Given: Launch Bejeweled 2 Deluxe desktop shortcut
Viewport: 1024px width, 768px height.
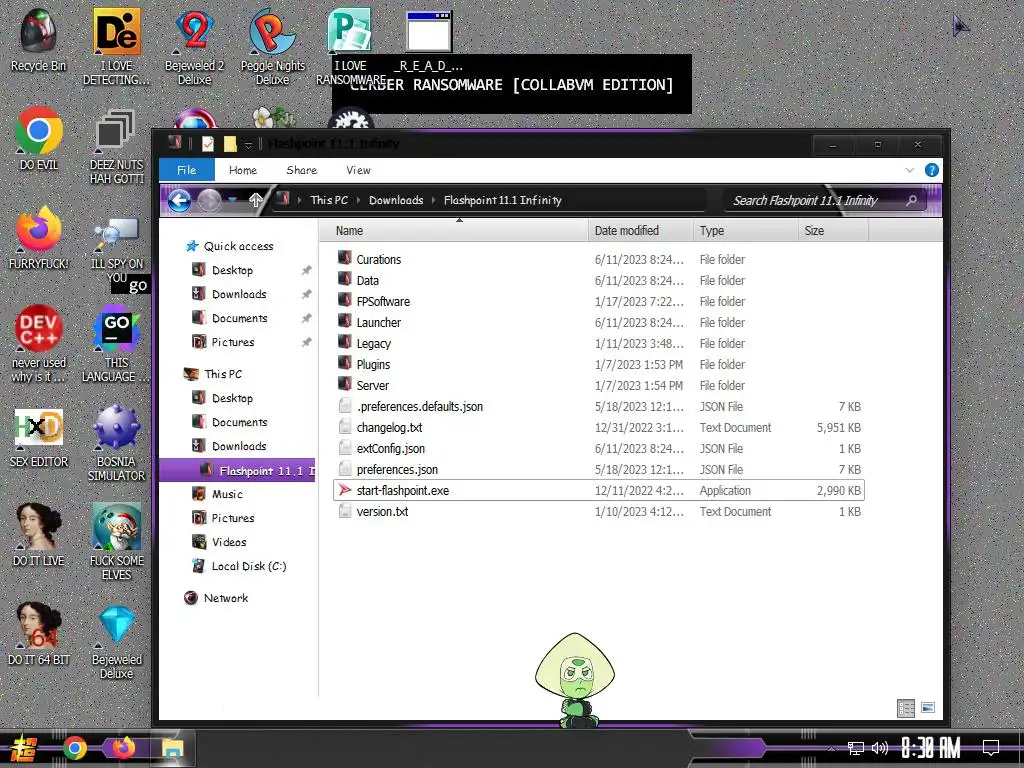Looking at the screenshot, I should tap(194, 46).
